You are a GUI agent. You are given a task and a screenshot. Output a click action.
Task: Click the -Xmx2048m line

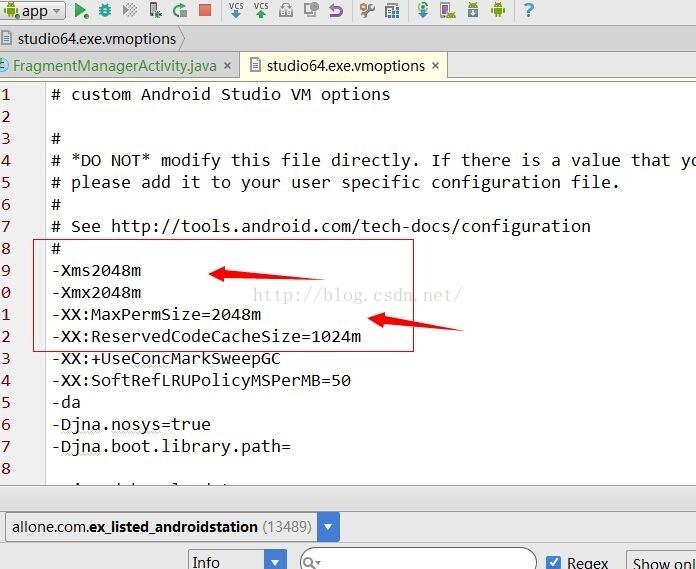pyautogui.click(x=96, y=292)
